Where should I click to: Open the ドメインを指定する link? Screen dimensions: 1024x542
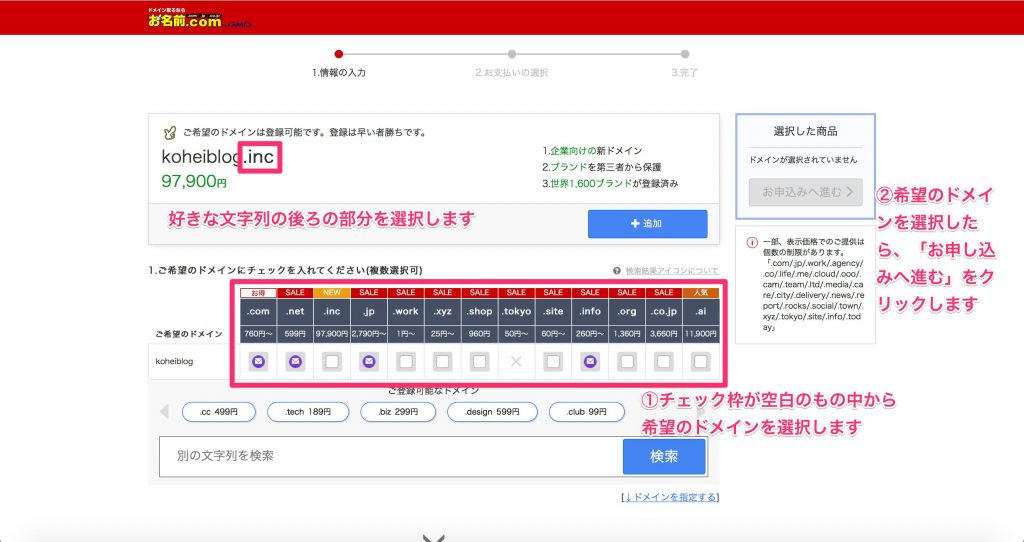pyautogui.click(x=669, y=497)
